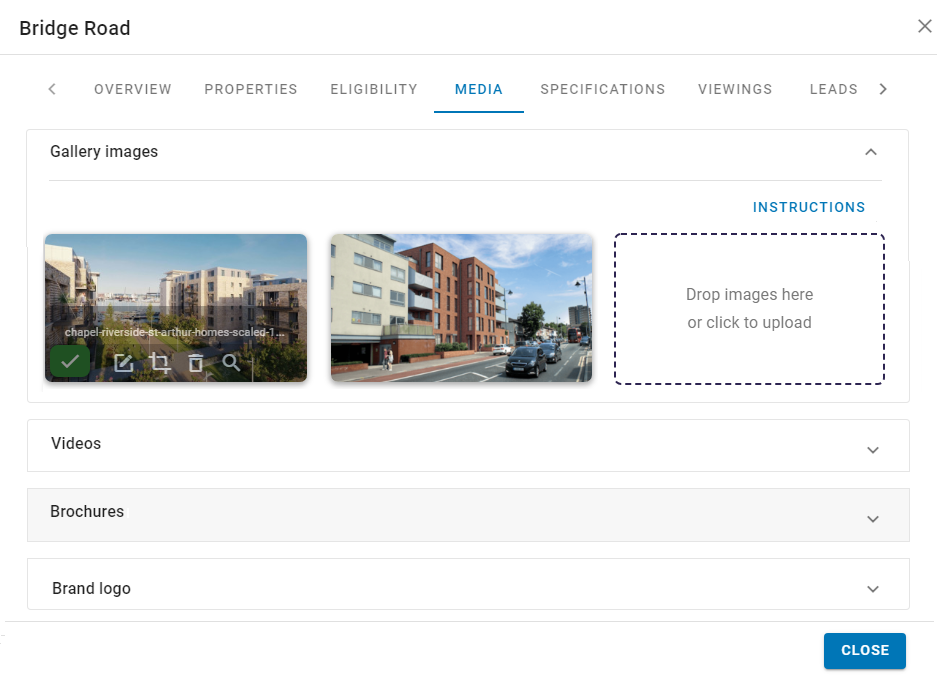
Task: Click the edit icon on the chapel-riverside image
Action: 123,363
